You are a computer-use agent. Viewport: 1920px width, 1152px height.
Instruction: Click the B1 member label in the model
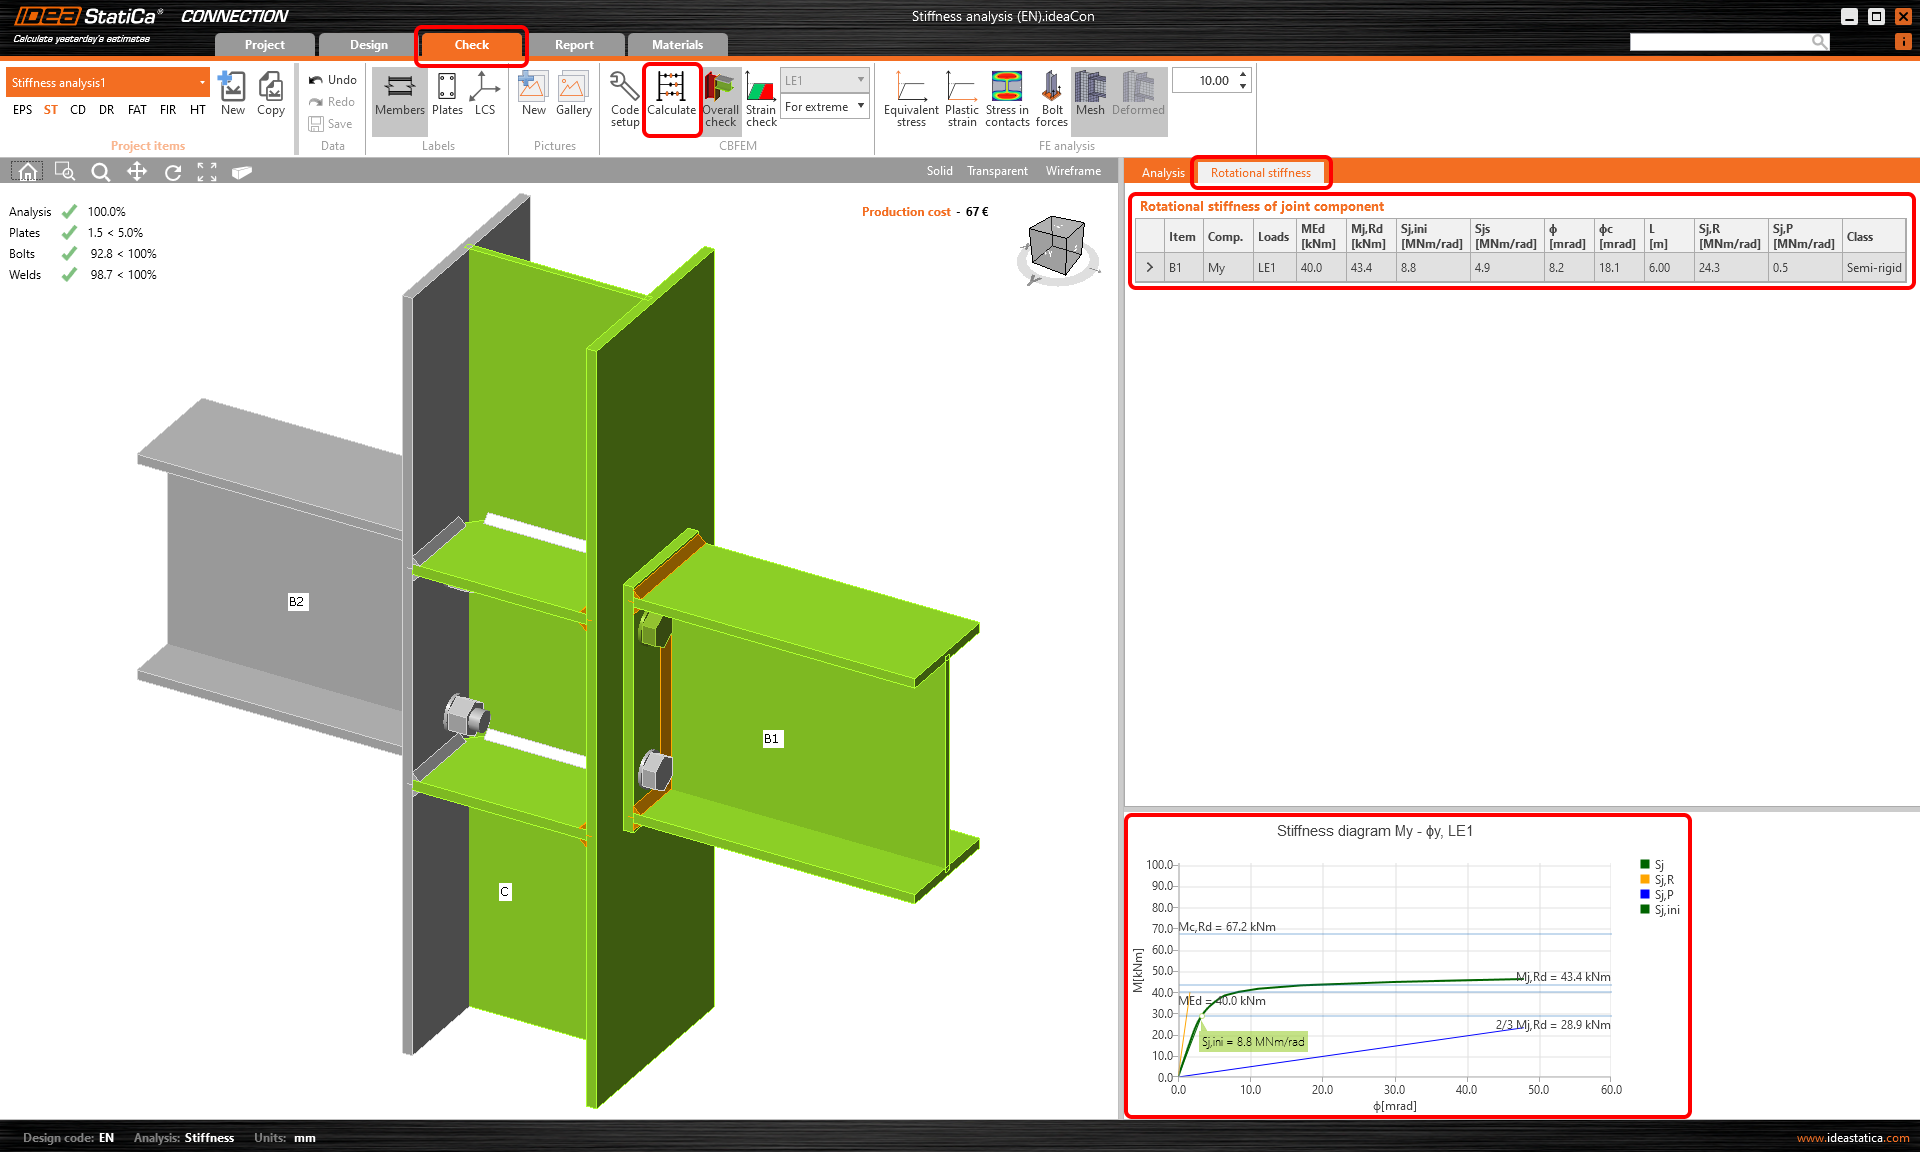[x=771, y=739]
